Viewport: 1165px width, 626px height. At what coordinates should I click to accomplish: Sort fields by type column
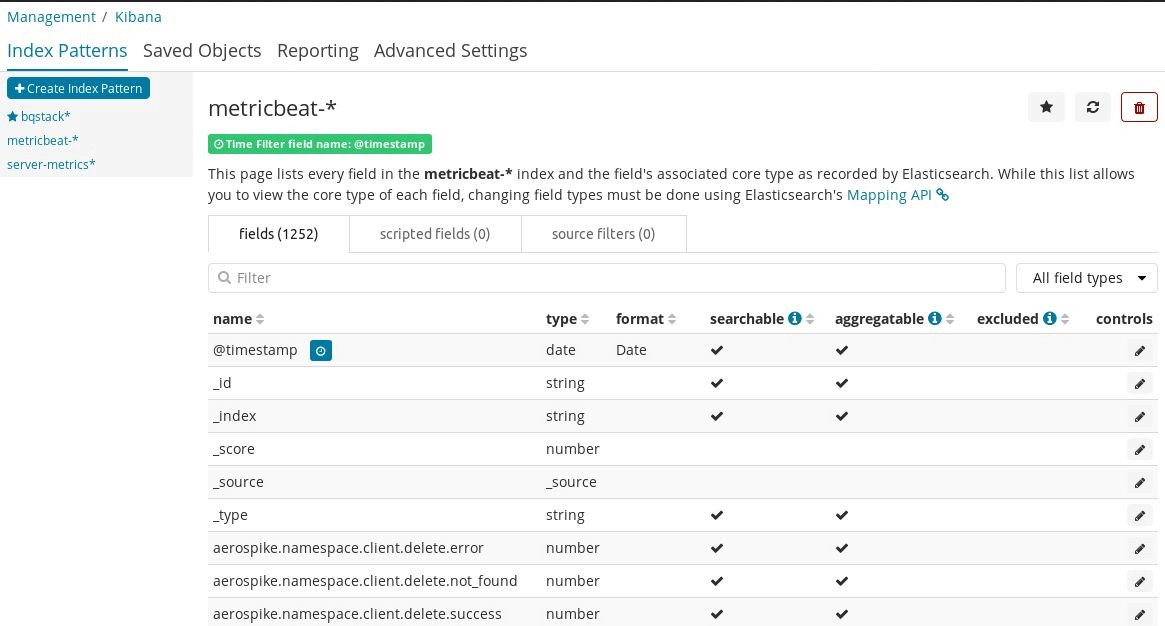(567, 319)
